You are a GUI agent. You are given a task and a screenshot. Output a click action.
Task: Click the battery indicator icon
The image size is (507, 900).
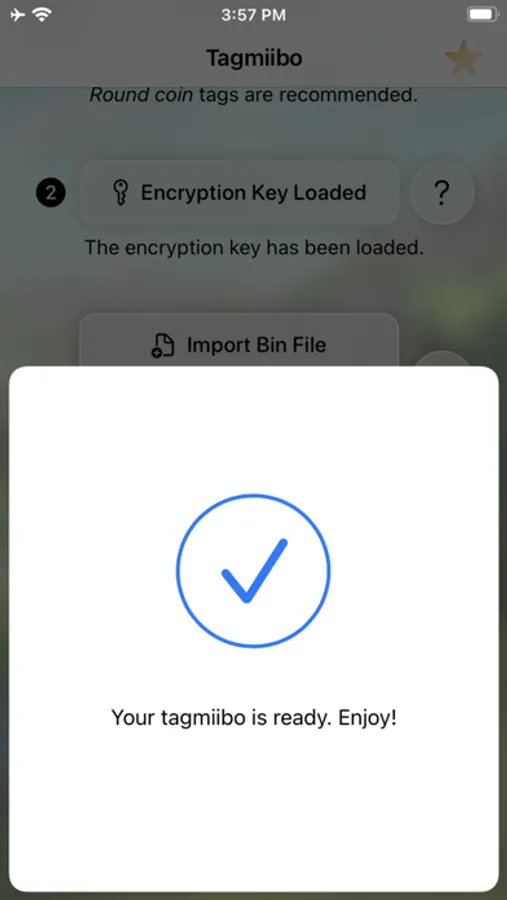coord(482,15)
